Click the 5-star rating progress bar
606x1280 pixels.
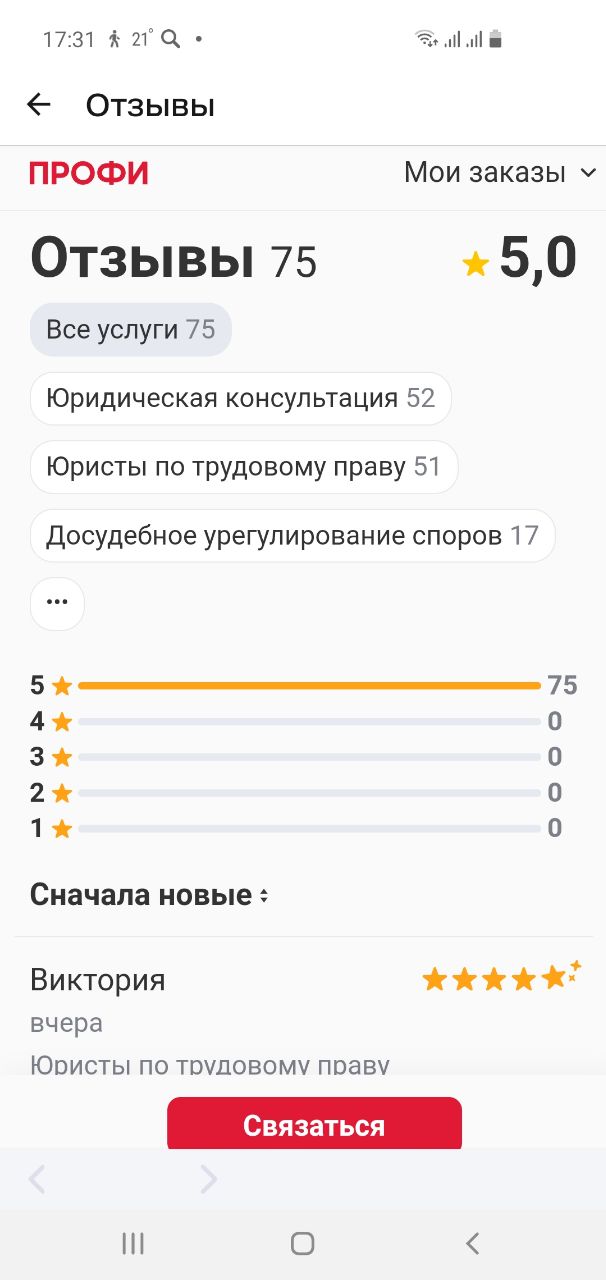309,686
